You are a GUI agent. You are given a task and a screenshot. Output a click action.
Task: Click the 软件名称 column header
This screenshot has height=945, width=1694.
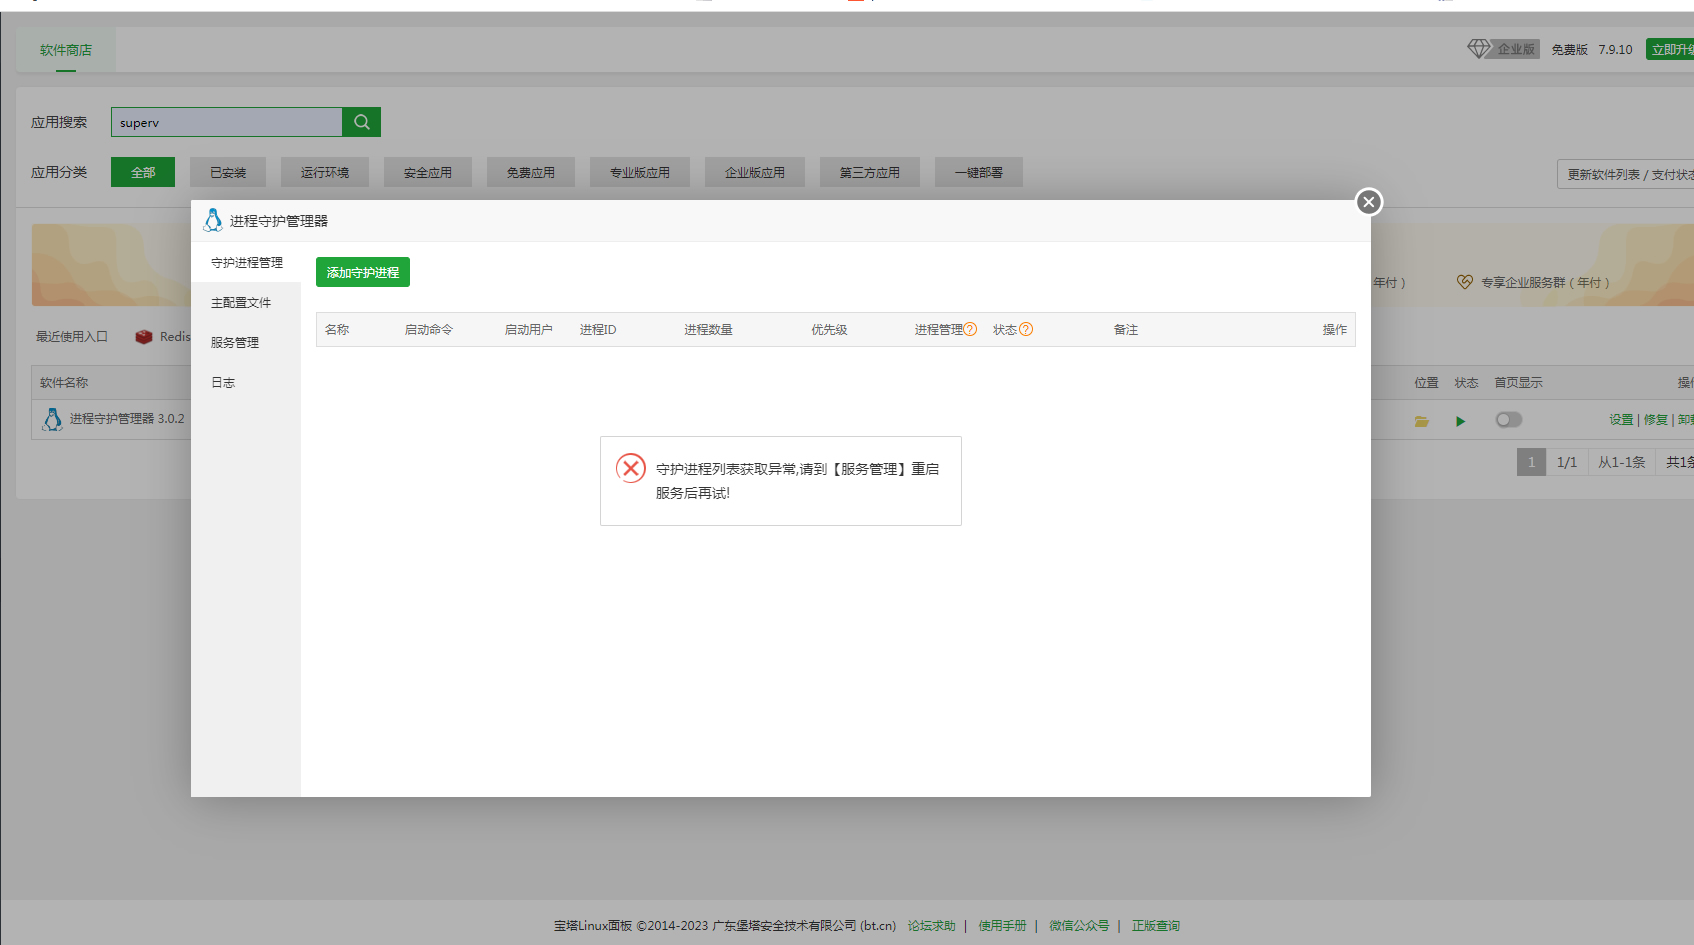(x=64, y=382)
